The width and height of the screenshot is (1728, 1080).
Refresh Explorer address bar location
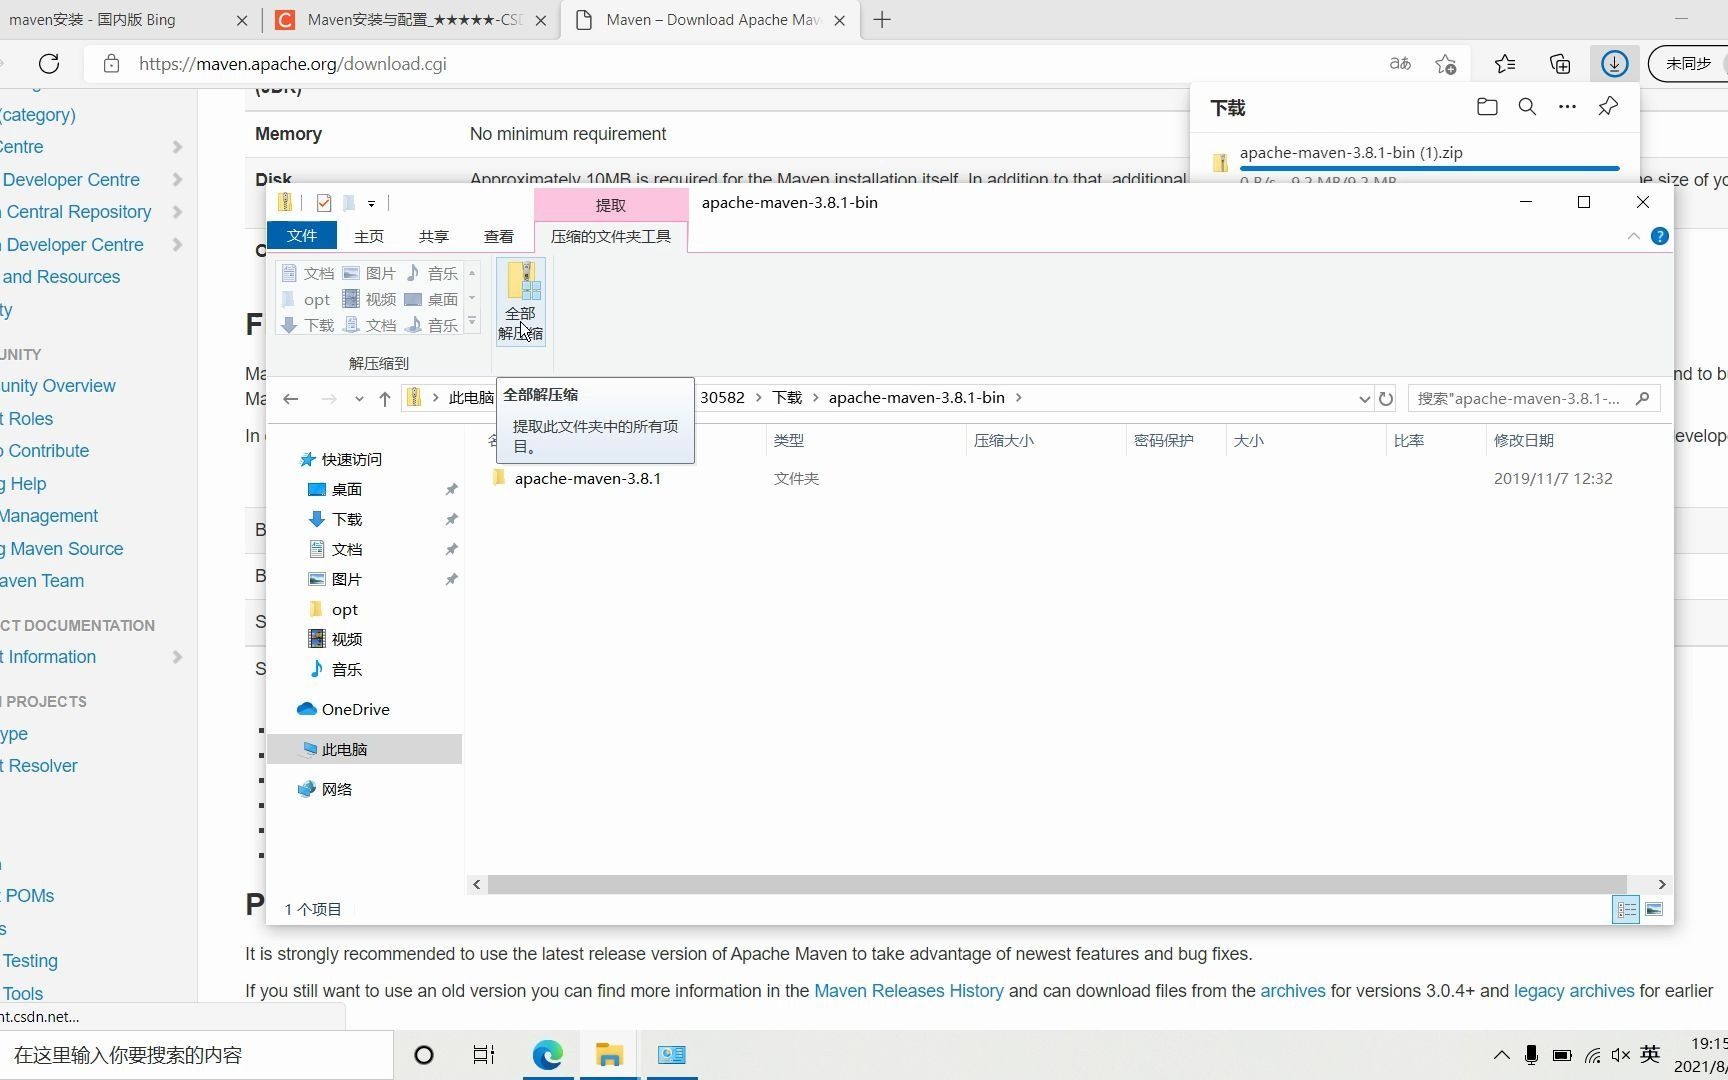[x=1386, y=398]
